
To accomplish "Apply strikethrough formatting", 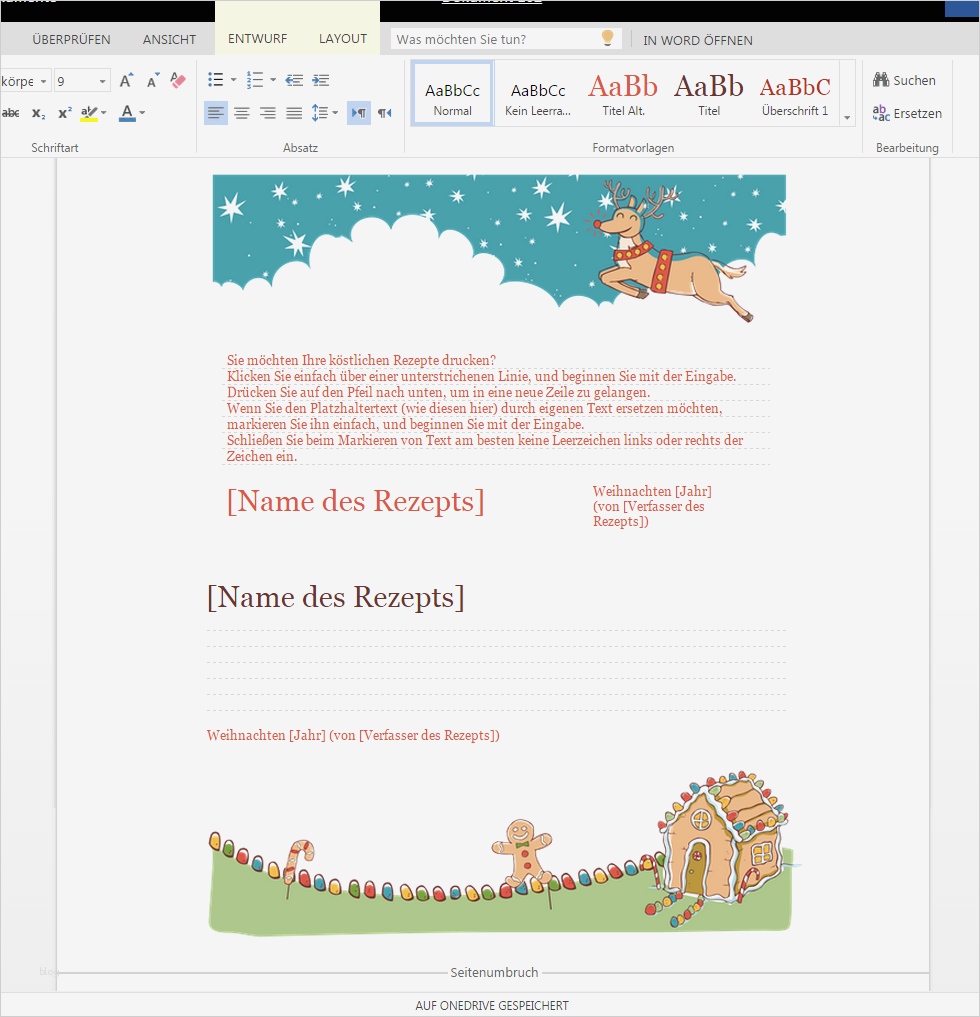I will point(11,112).
